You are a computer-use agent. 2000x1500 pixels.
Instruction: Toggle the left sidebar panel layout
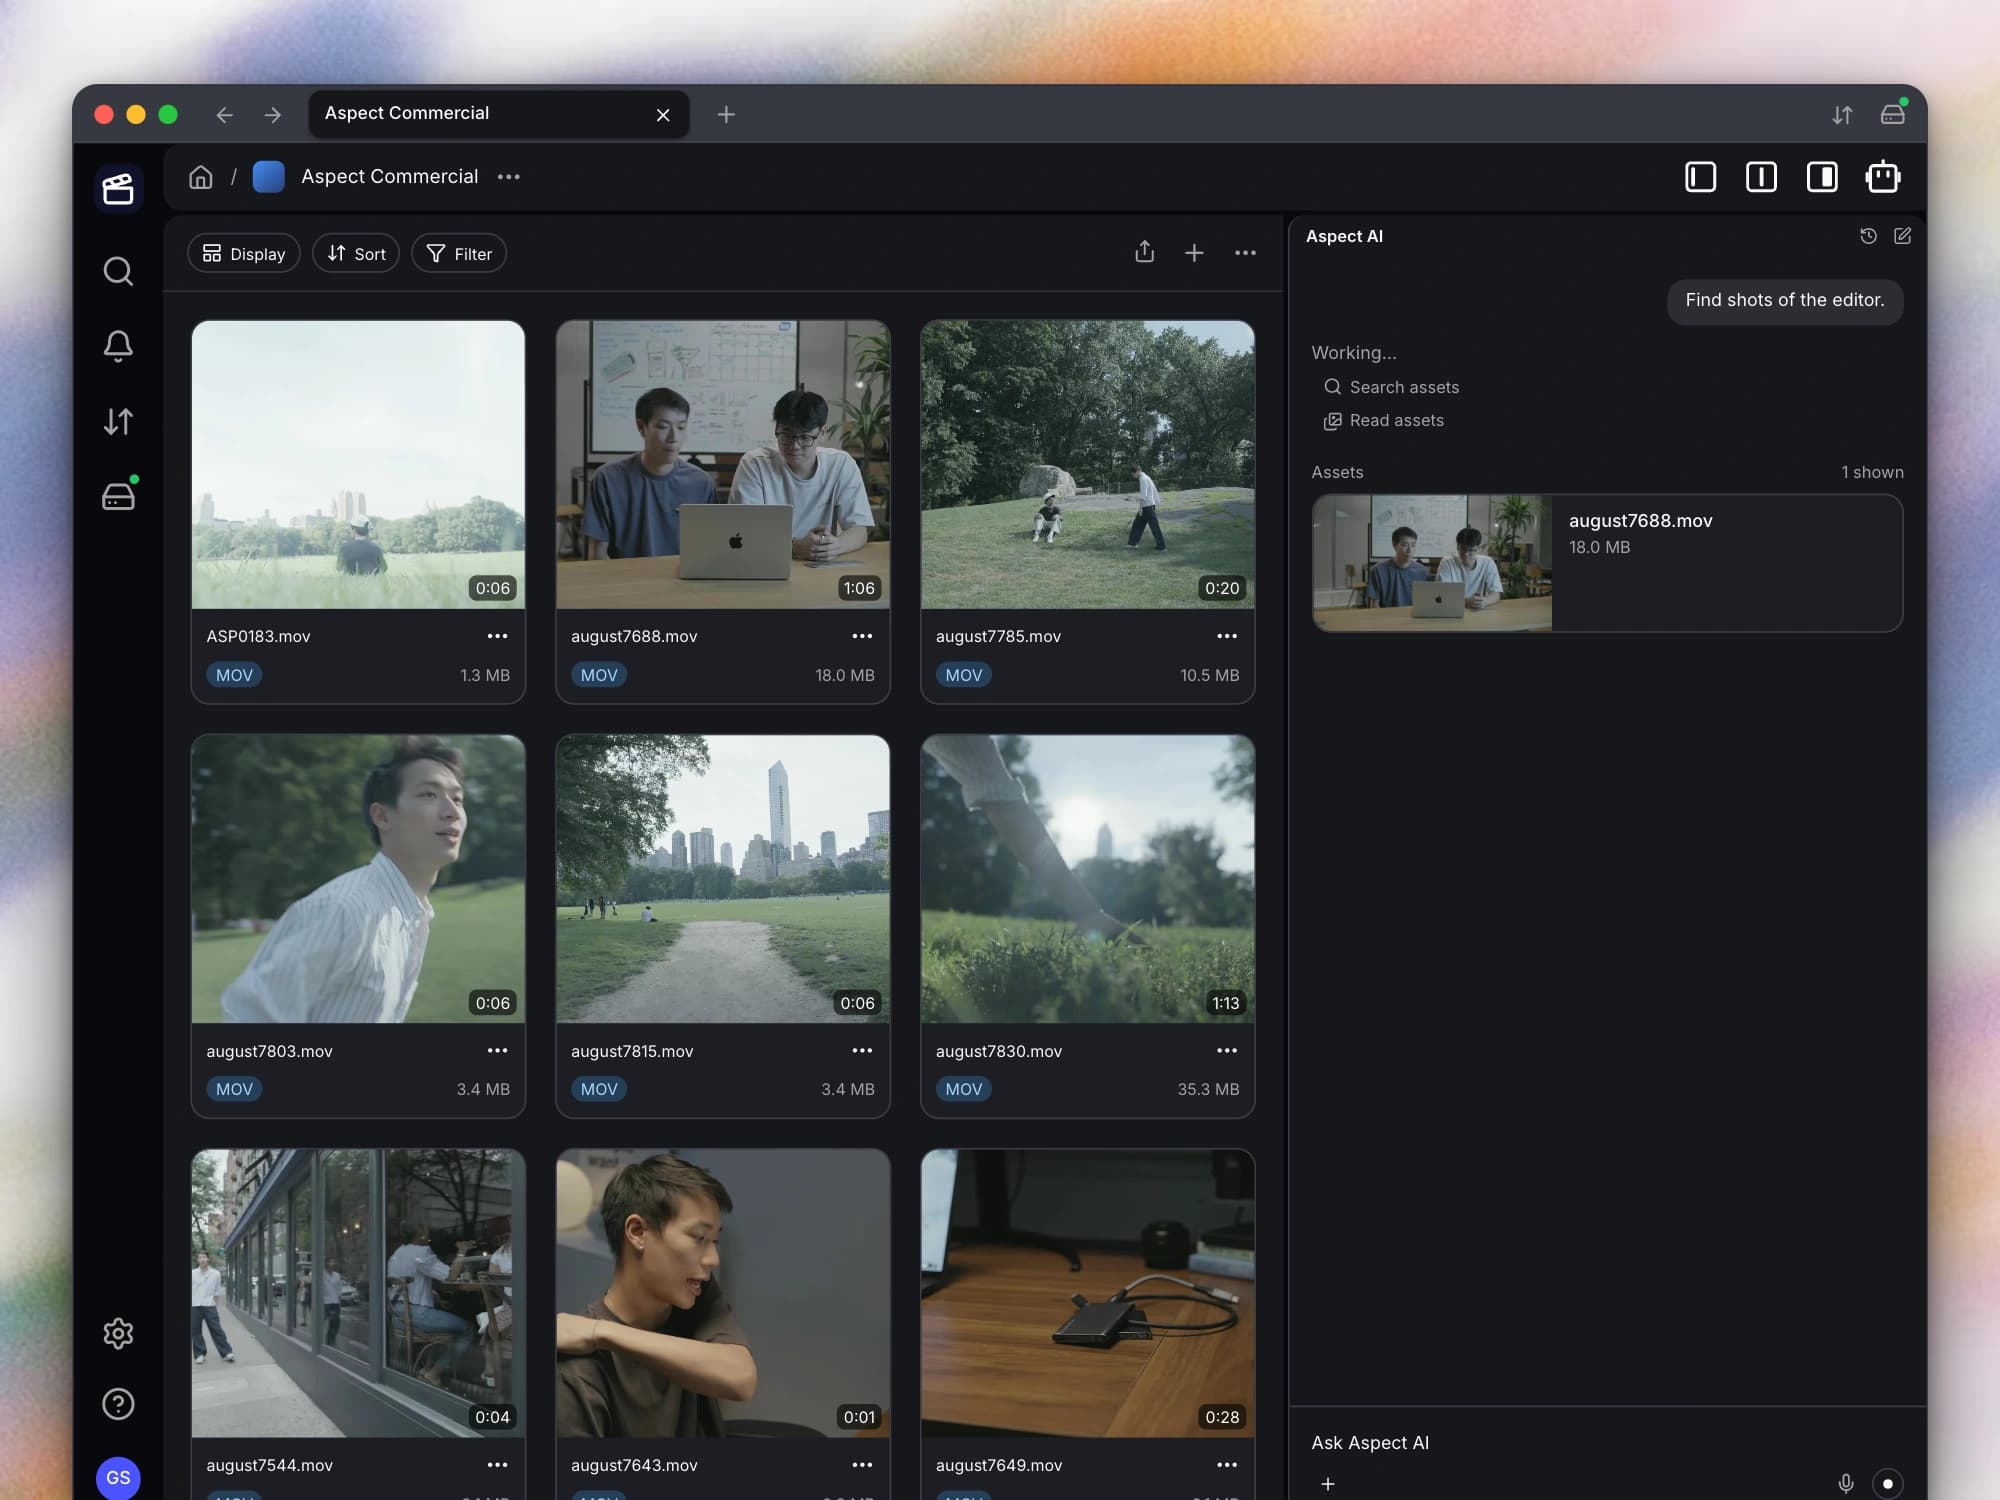[x=1700, y=177]
